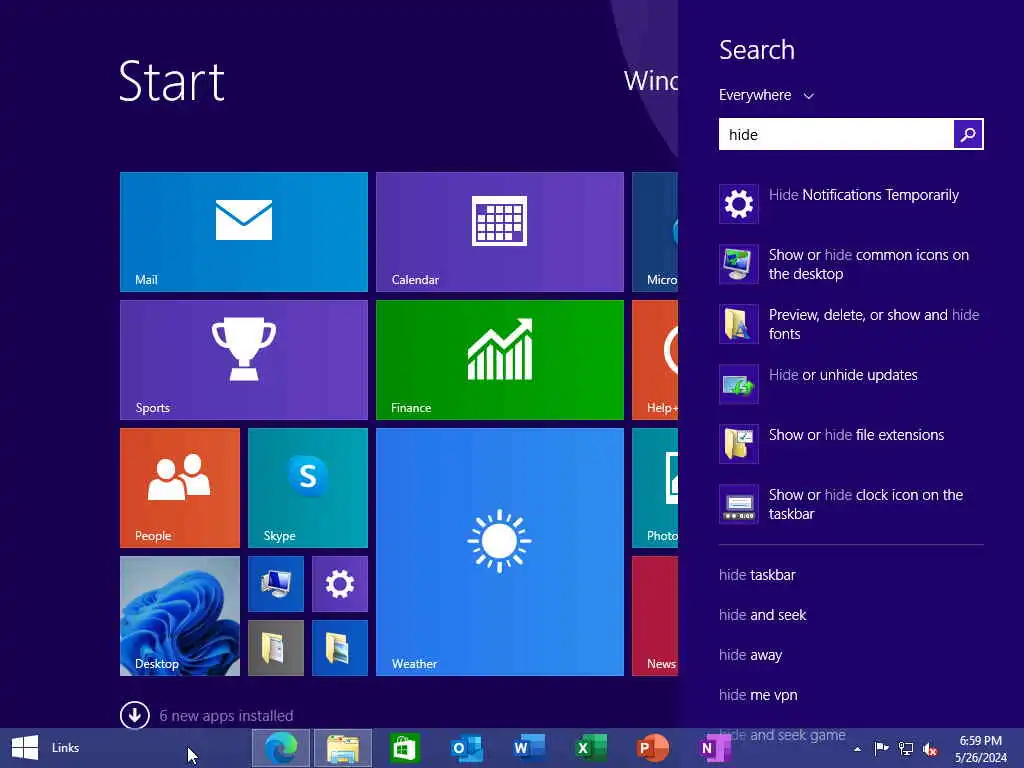Open Excel from the taskbar
1024x768 pixels.
pos(590,748)
